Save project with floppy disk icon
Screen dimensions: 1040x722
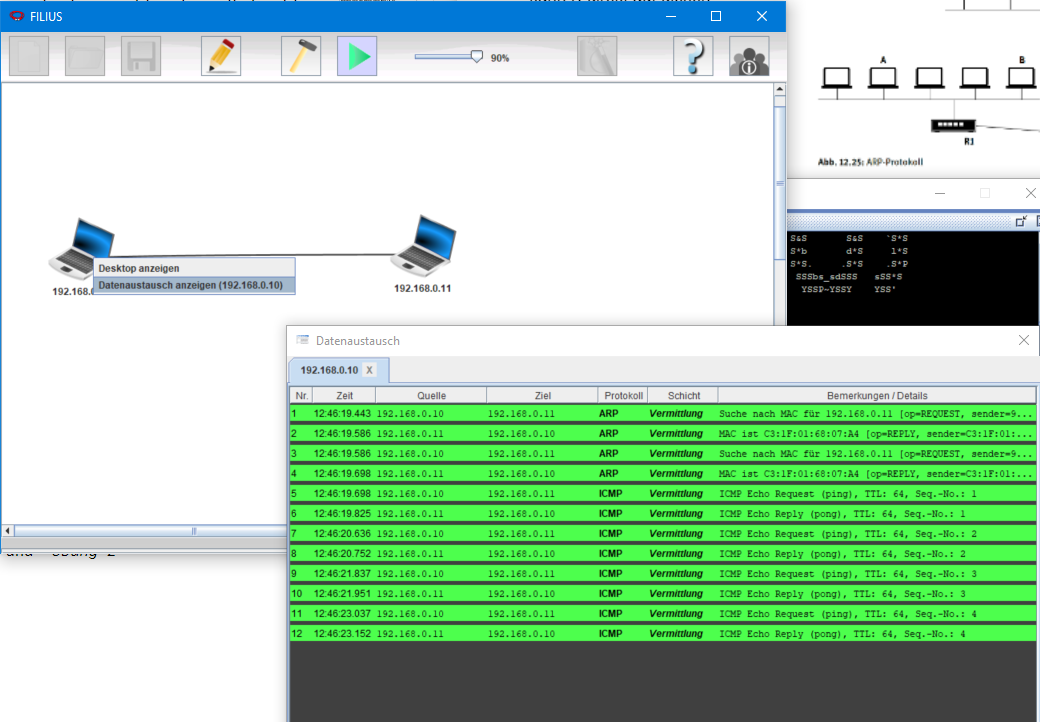[x=141, y=56]
